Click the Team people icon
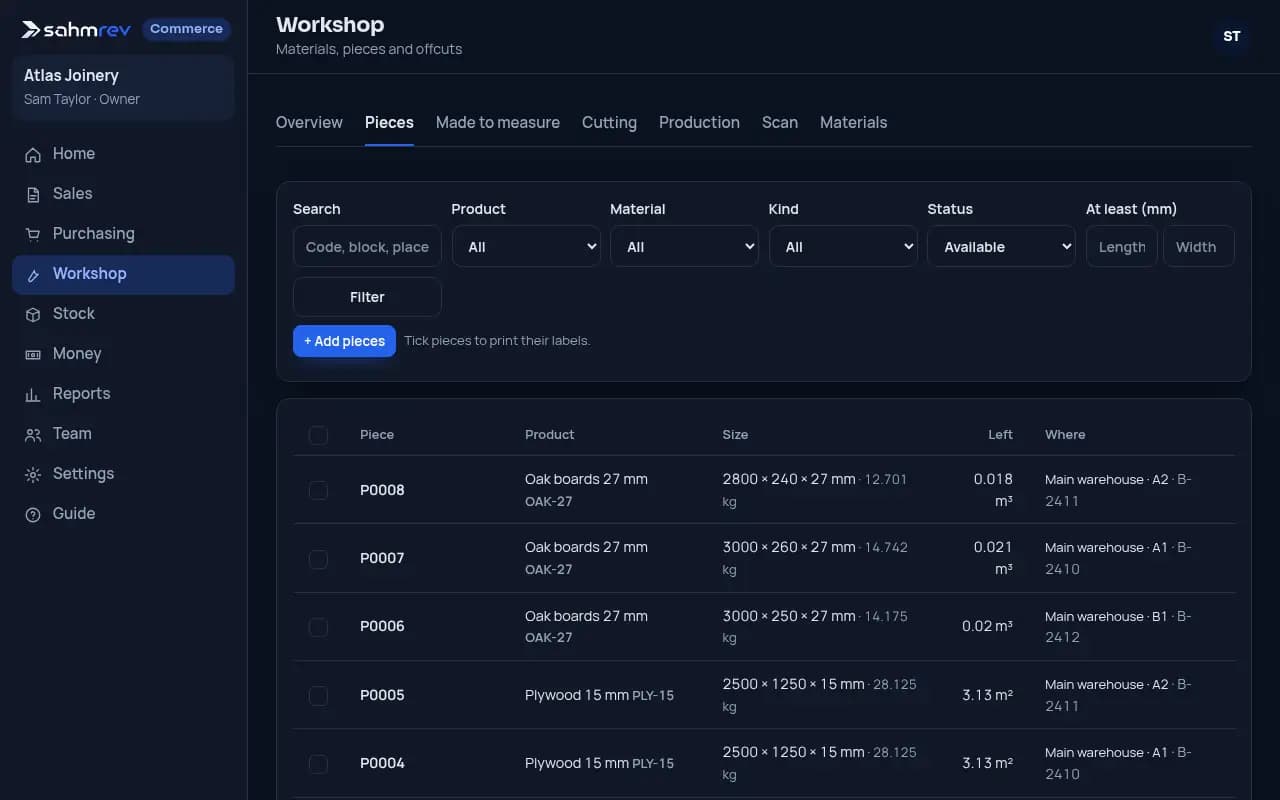Viewport: 1280px width, 800px height. [33, 434]
